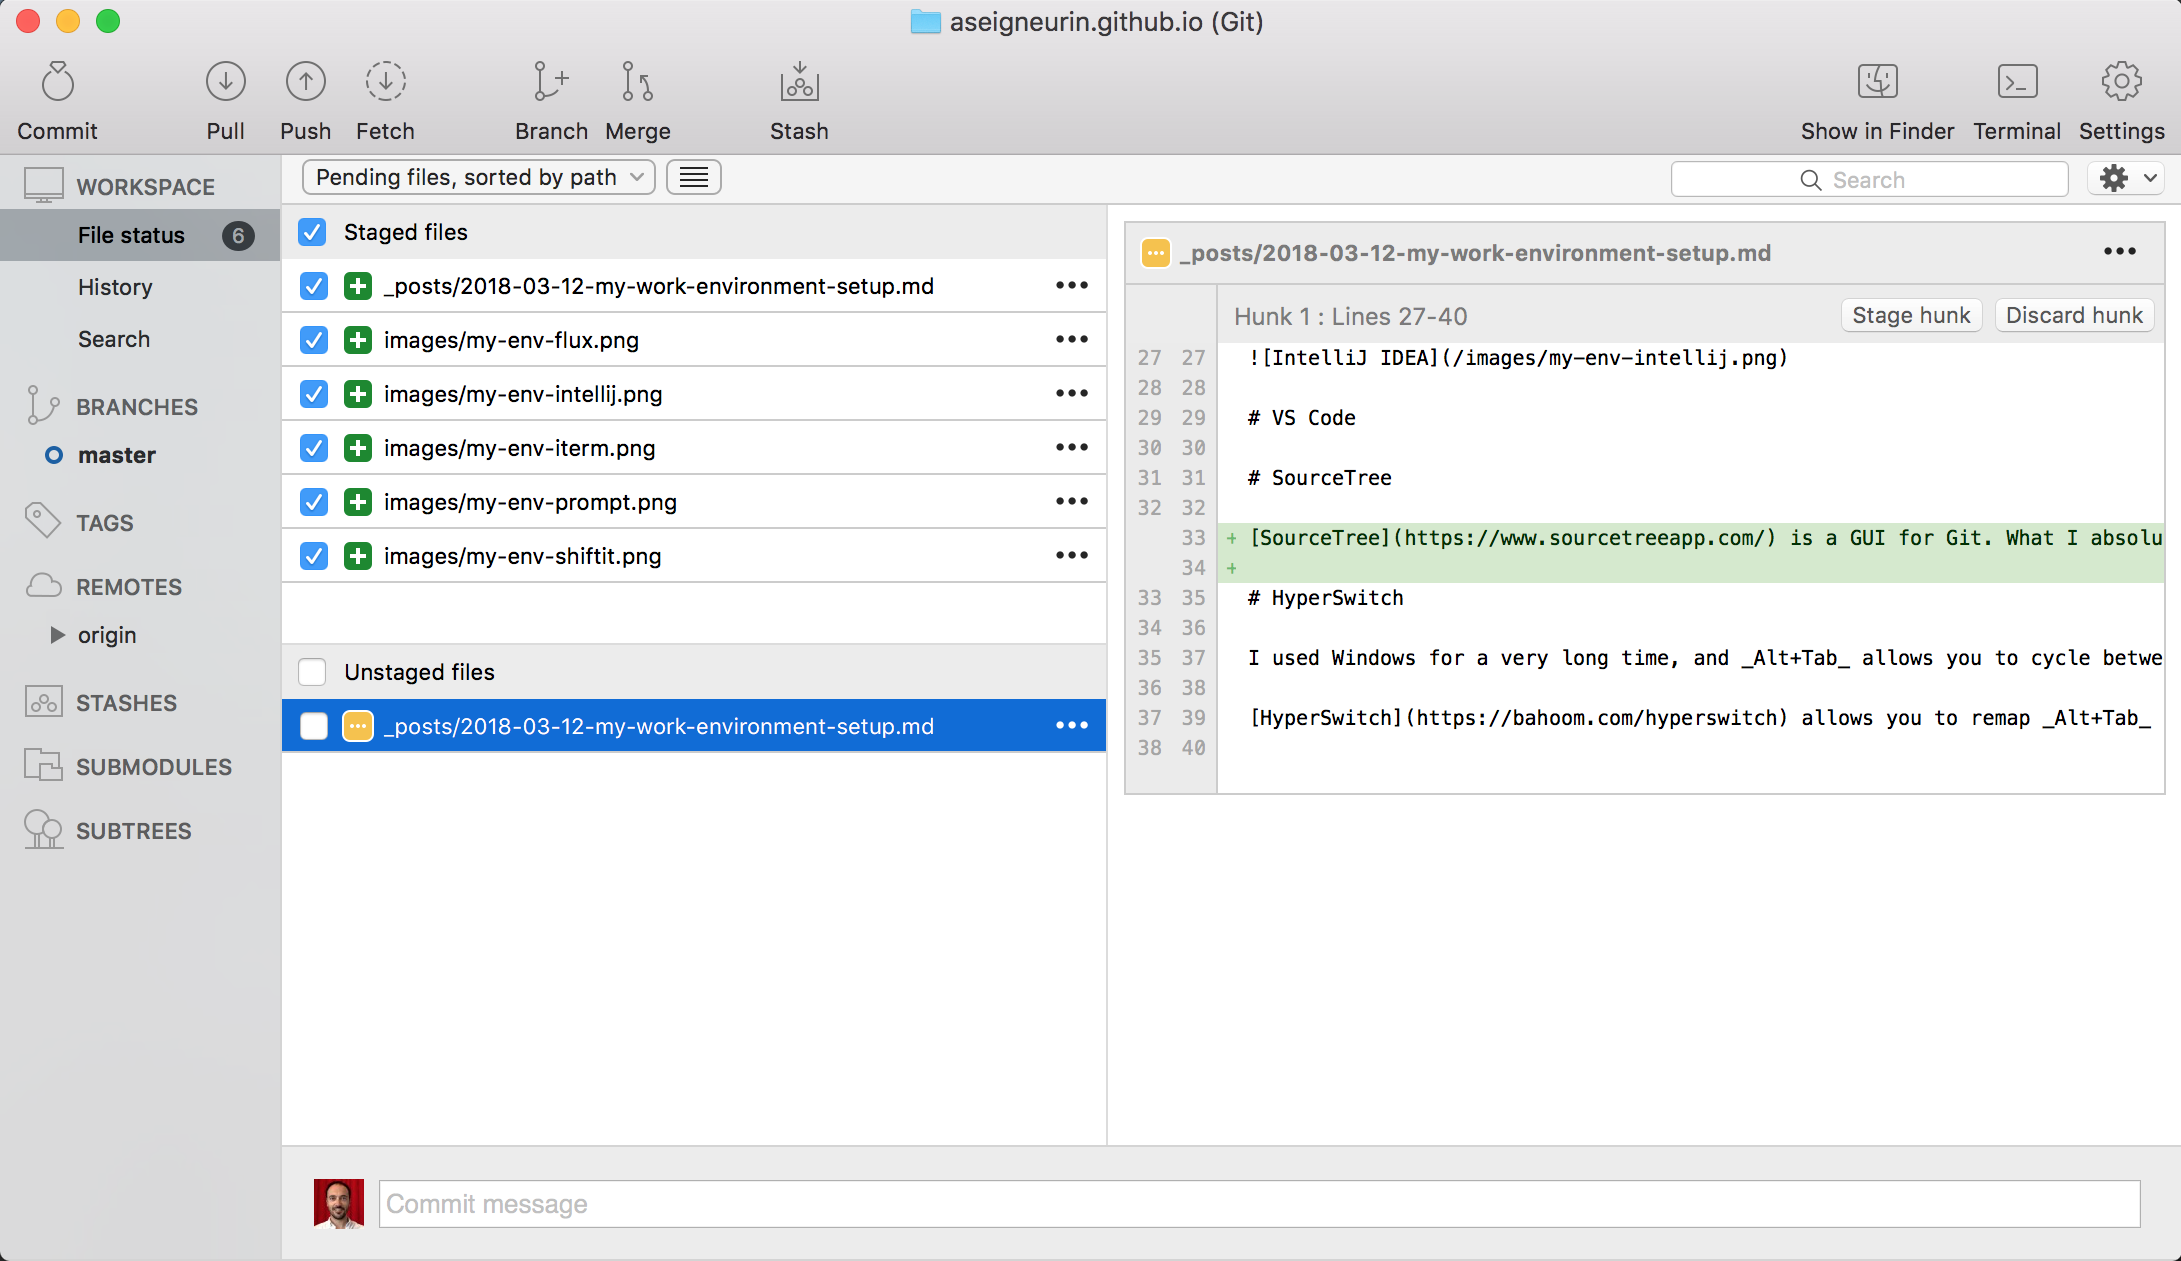Screen dimensions: 2181x1261
Task: Click Discard hunk button
Action: point(2074,315)
